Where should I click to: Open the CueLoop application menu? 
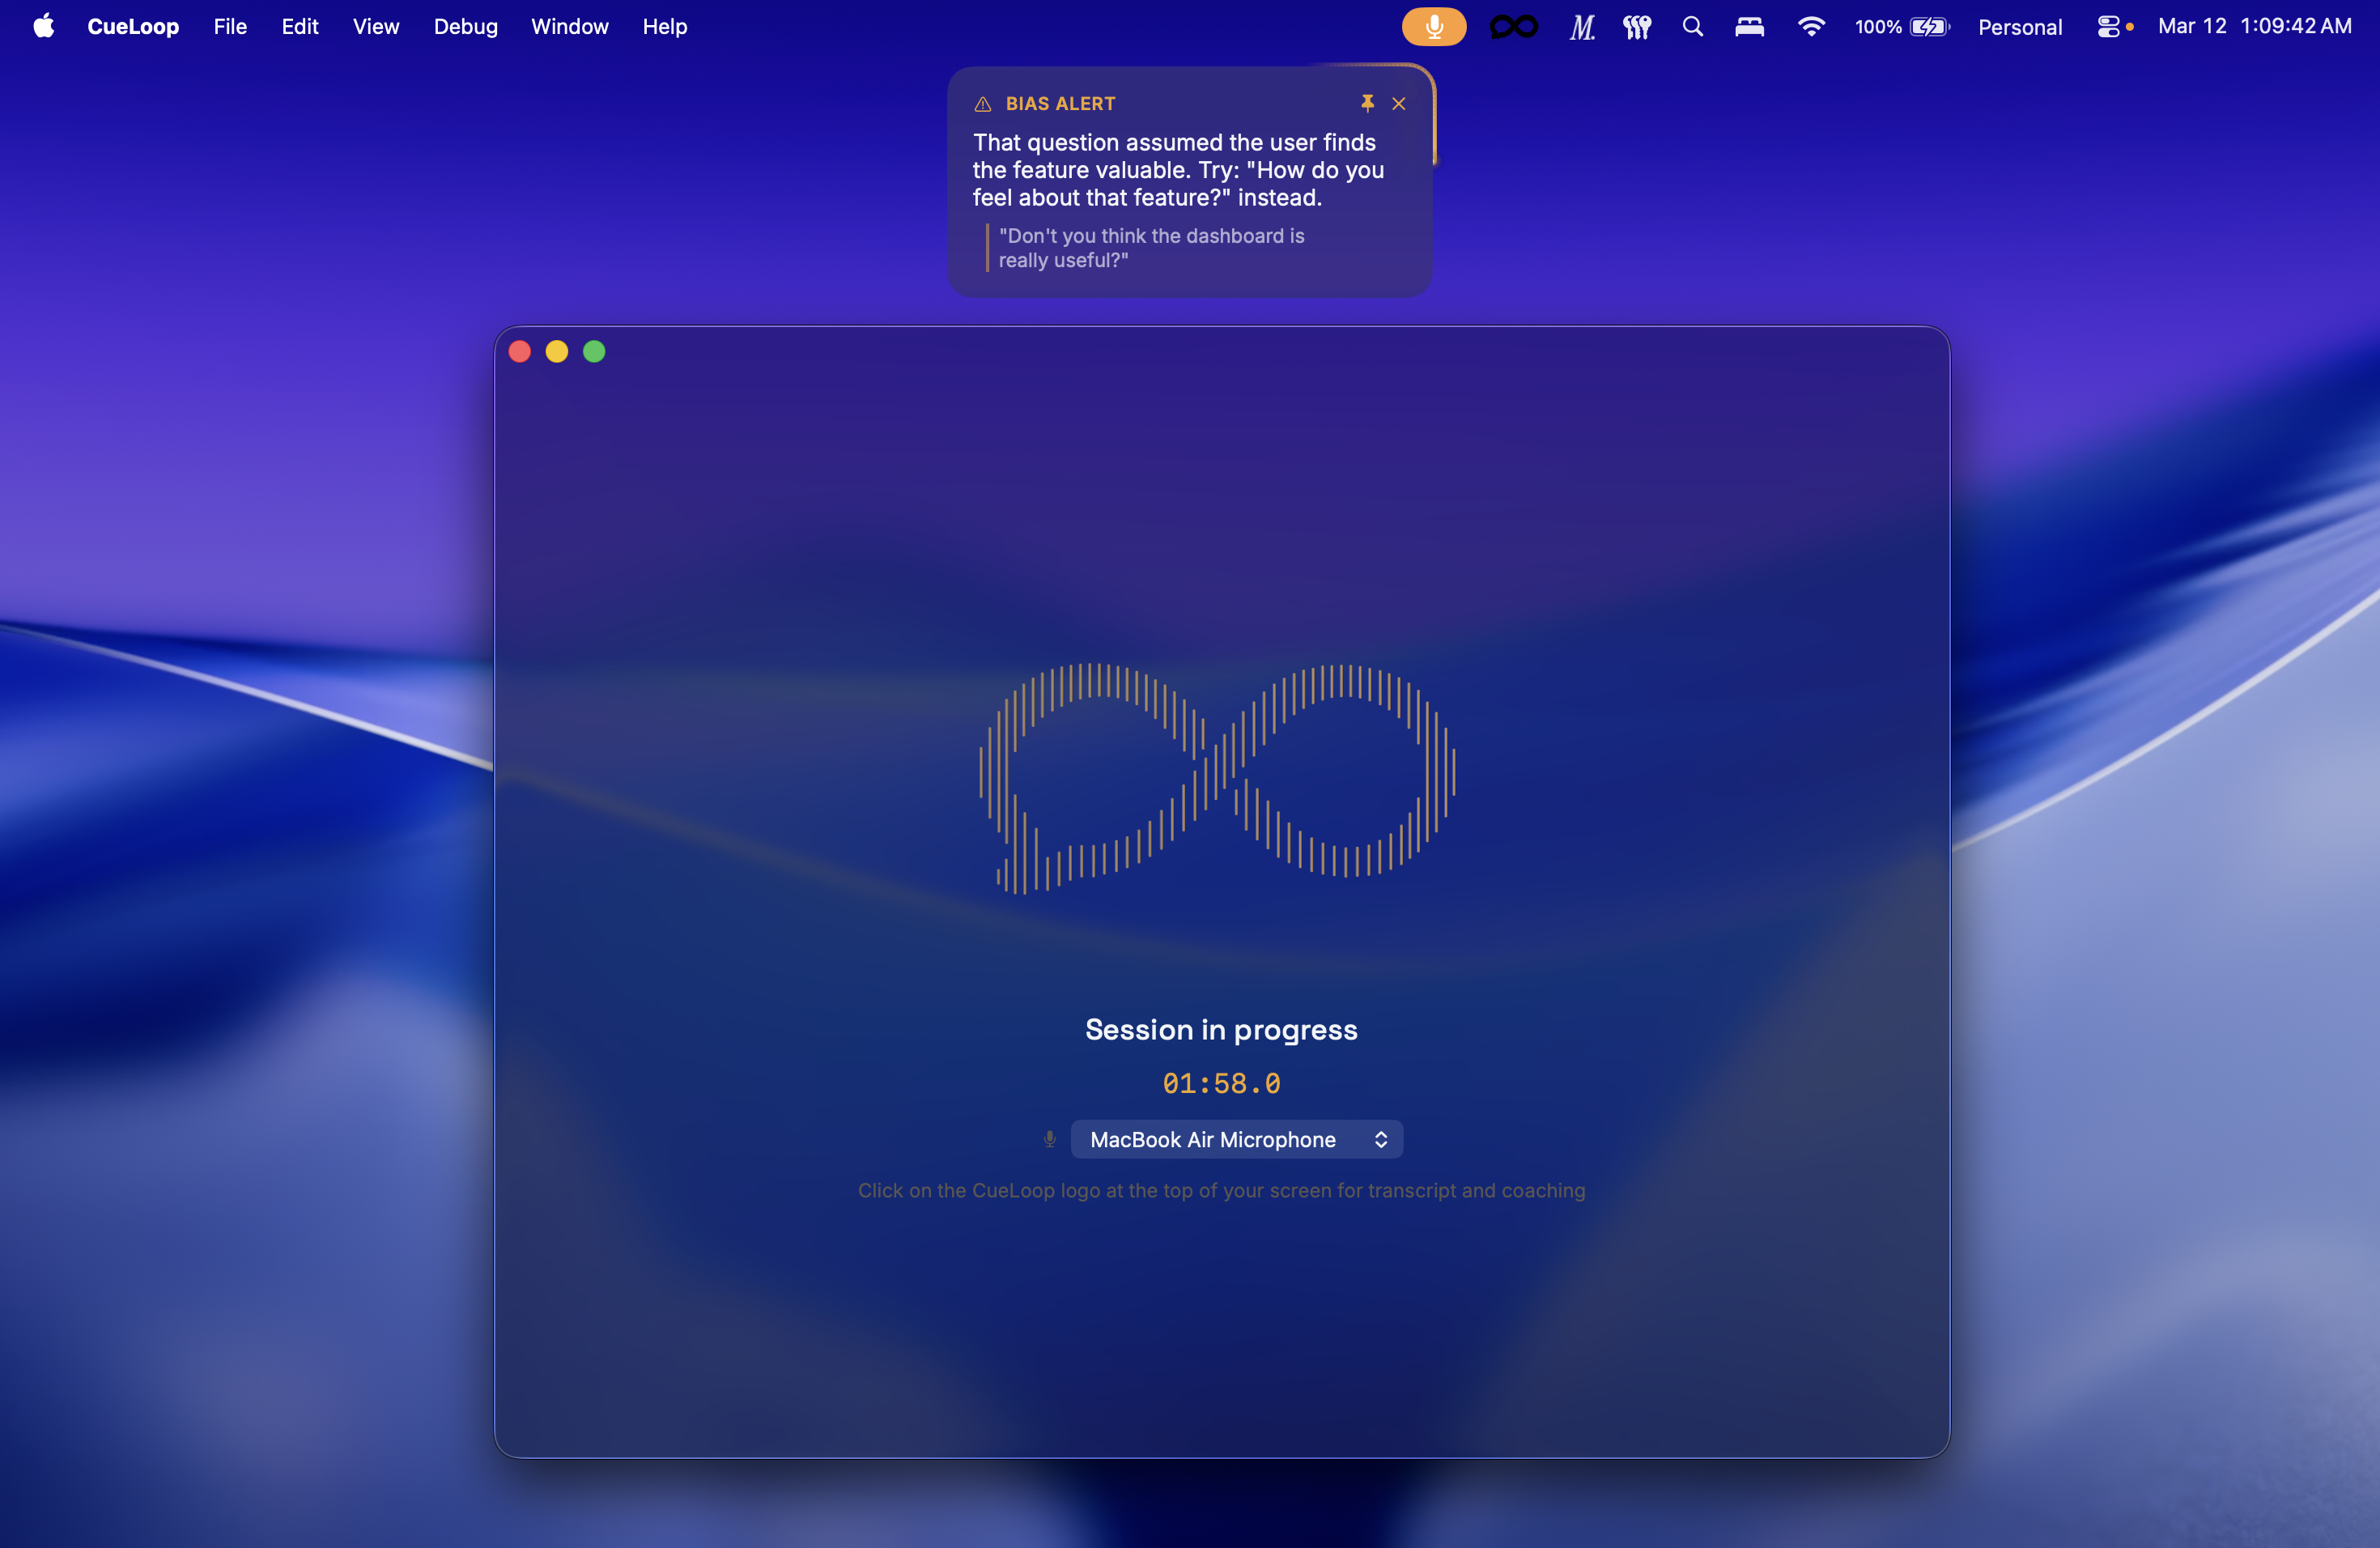(x=133, y=27)
